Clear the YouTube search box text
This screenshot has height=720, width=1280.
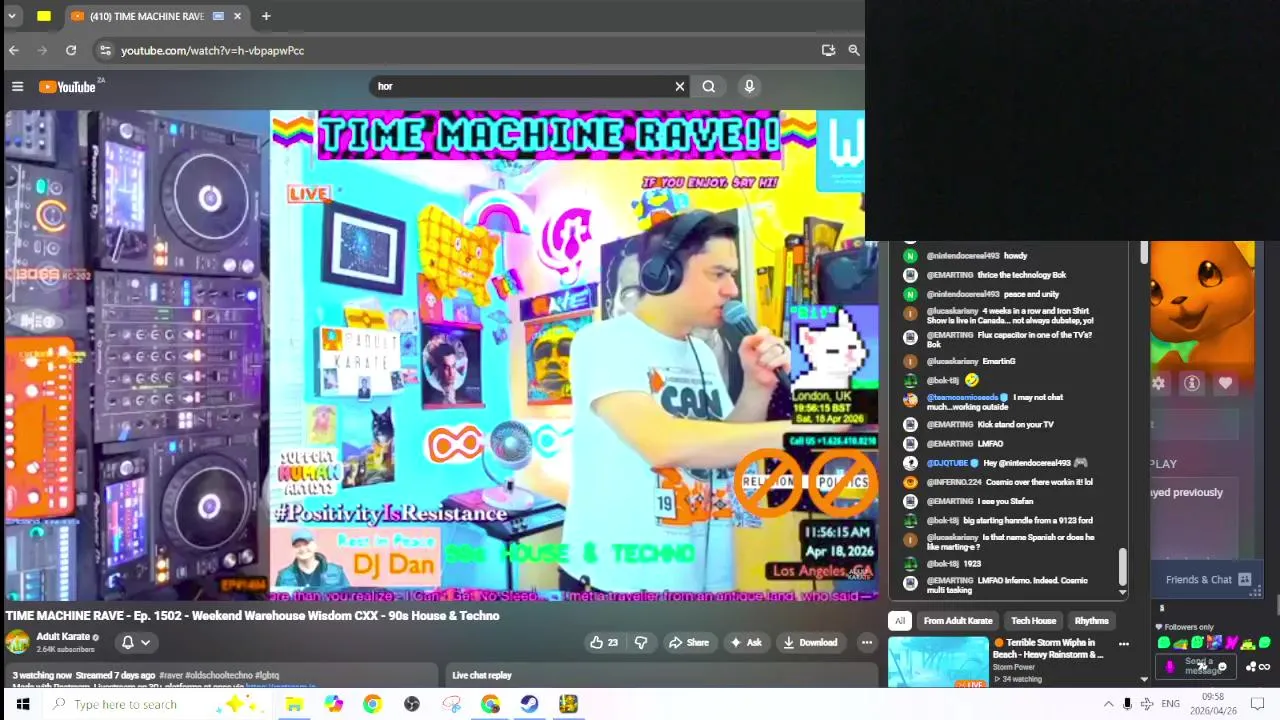(680, 86)
